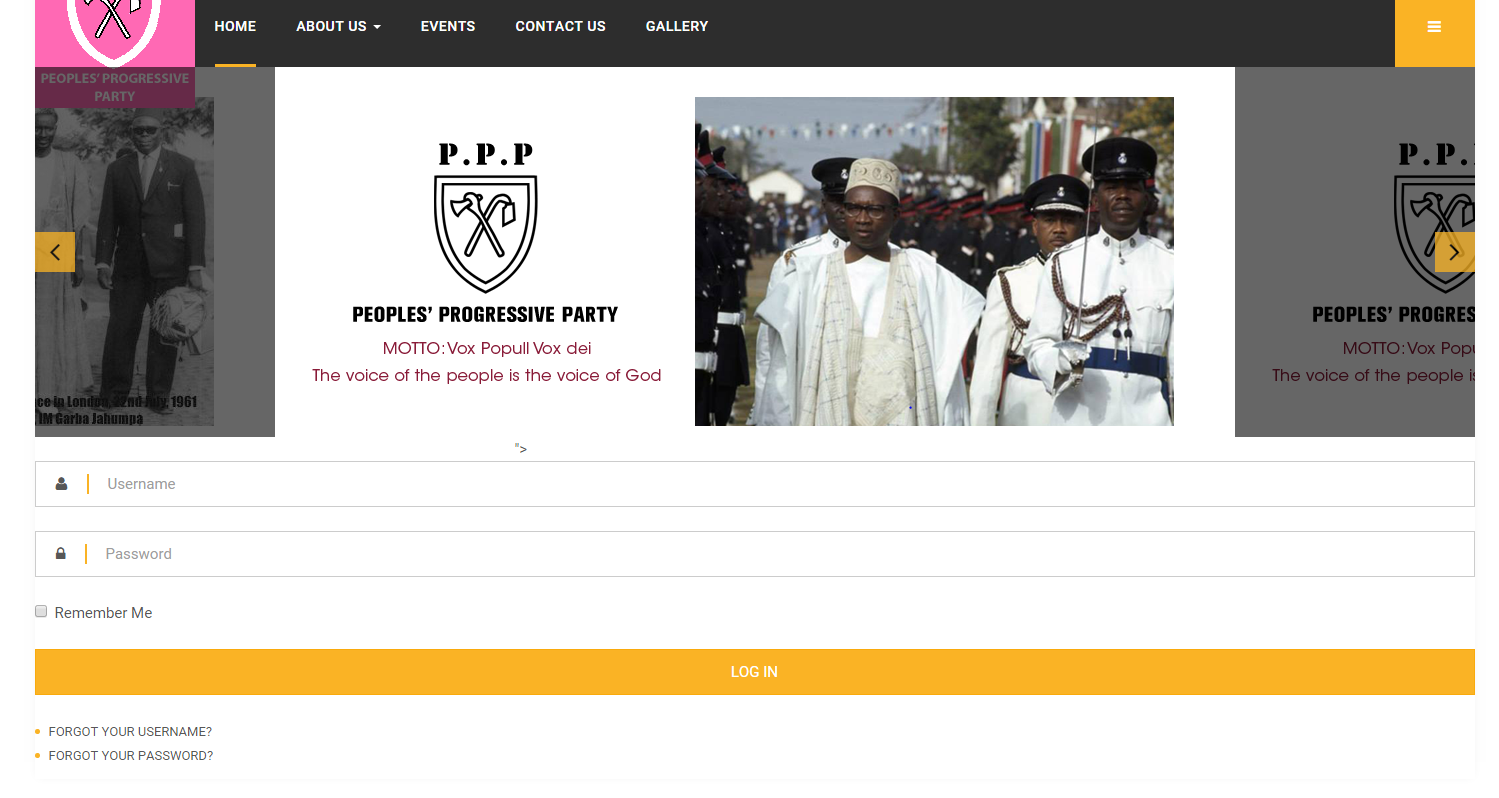The width and height of the screenshot is (1499, 798).
Task: Focus the Password input field
Action: [755, 554]
